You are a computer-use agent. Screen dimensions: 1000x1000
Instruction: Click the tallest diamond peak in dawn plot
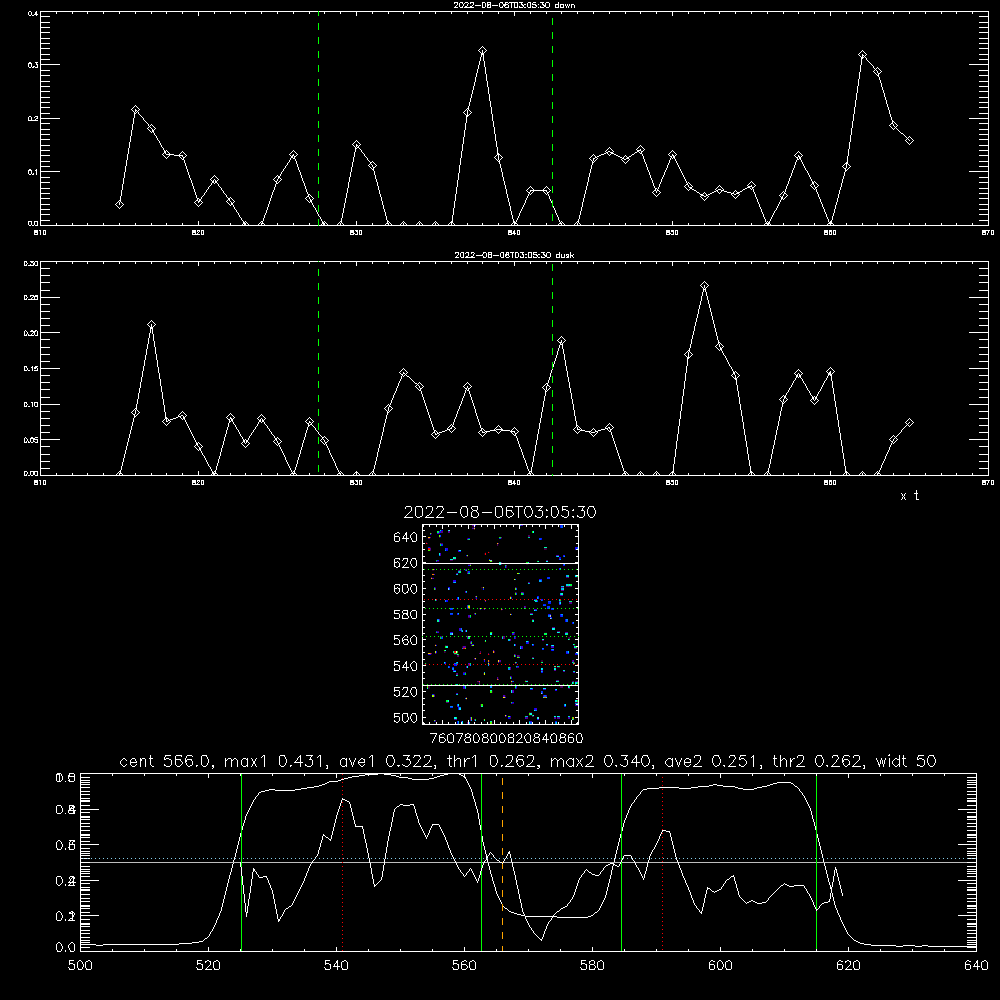pos(483,50)
